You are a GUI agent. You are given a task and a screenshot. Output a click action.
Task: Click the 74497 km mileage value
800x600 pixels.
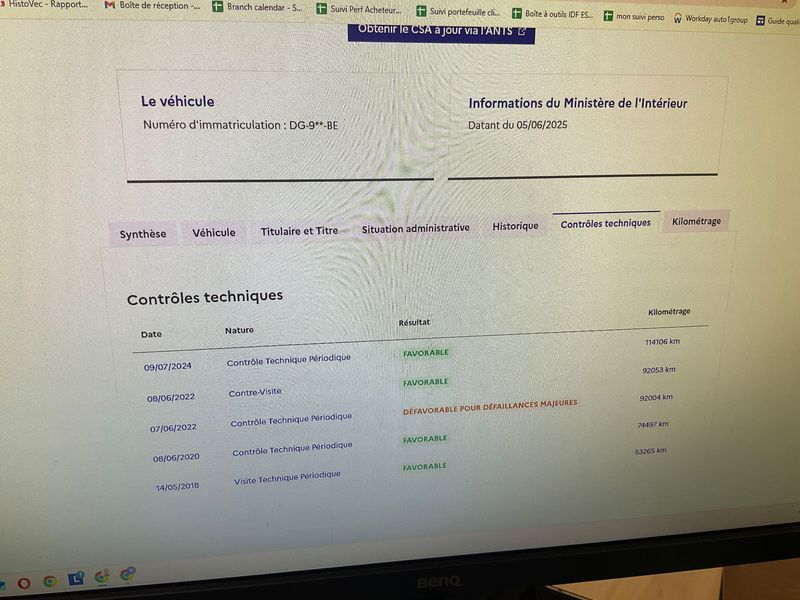point(653,424)
